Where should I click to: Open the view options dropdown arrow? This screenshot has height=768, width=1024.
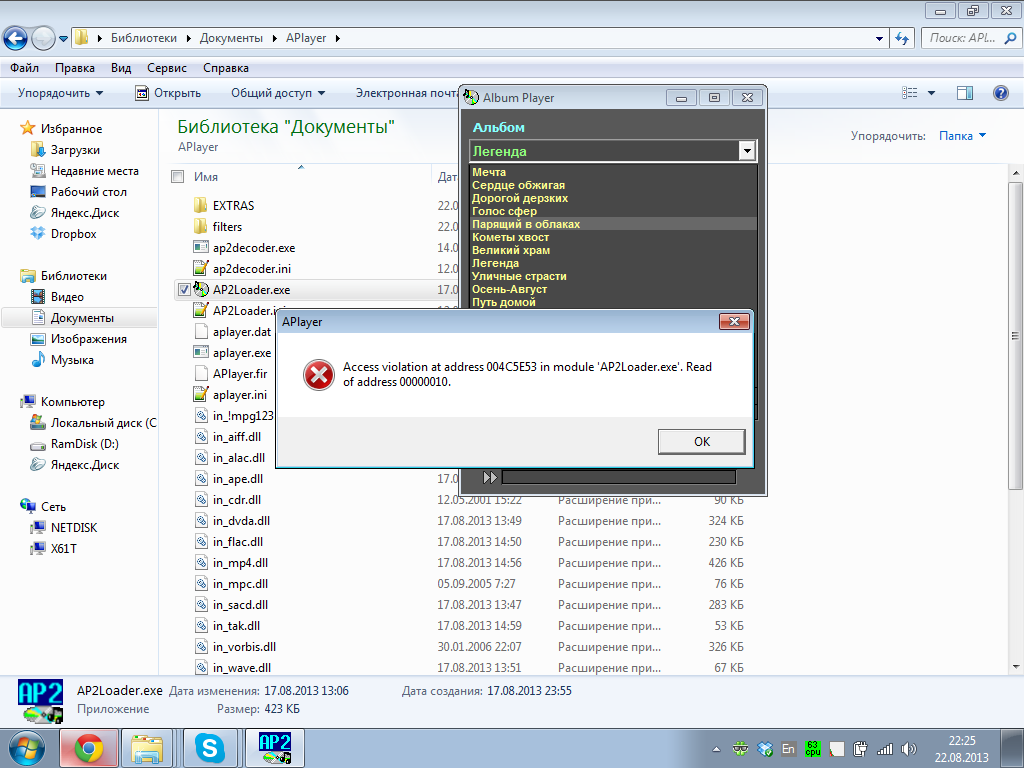coord(931,93)
